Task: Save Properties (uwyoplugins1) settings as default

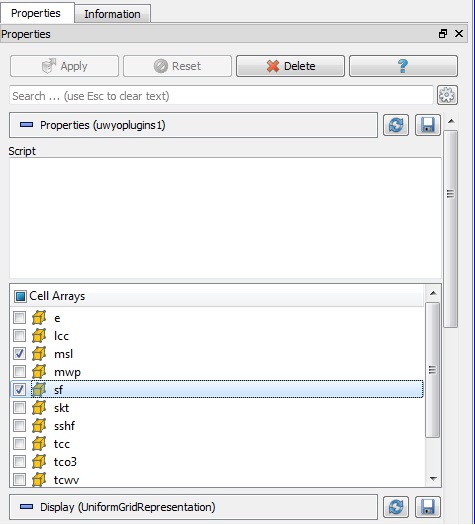Action: (428, 125)
